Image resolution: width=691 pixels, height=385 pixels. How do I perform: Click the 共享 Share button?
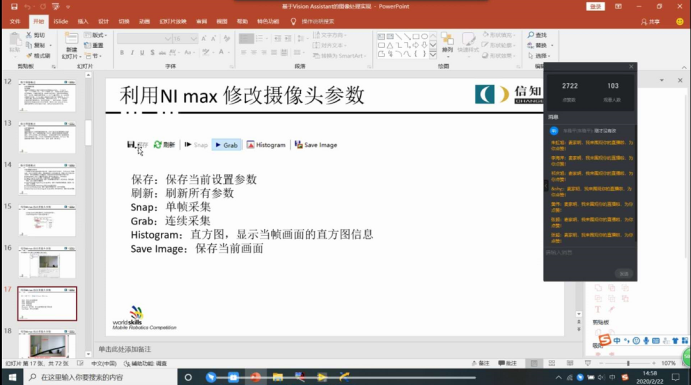click(x=650, y=21)
